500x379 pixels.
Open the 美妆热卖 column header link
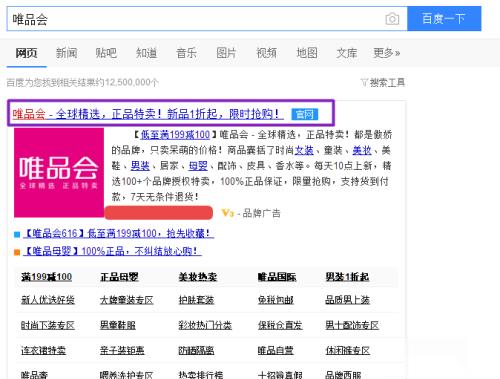tap(198, 277)
